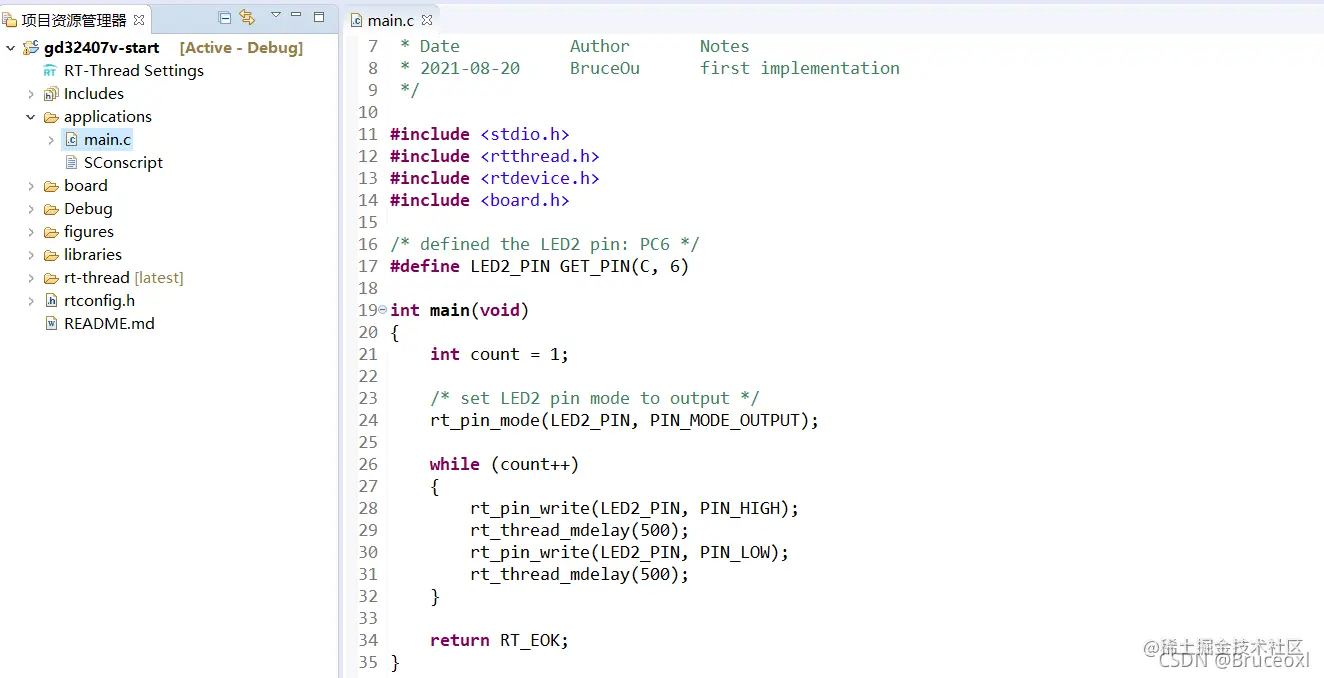The width and height of the screenshot is (1324, 678).
Task: Open the project explorer View Menu dropdown
Action: click(x=275, y=16)
